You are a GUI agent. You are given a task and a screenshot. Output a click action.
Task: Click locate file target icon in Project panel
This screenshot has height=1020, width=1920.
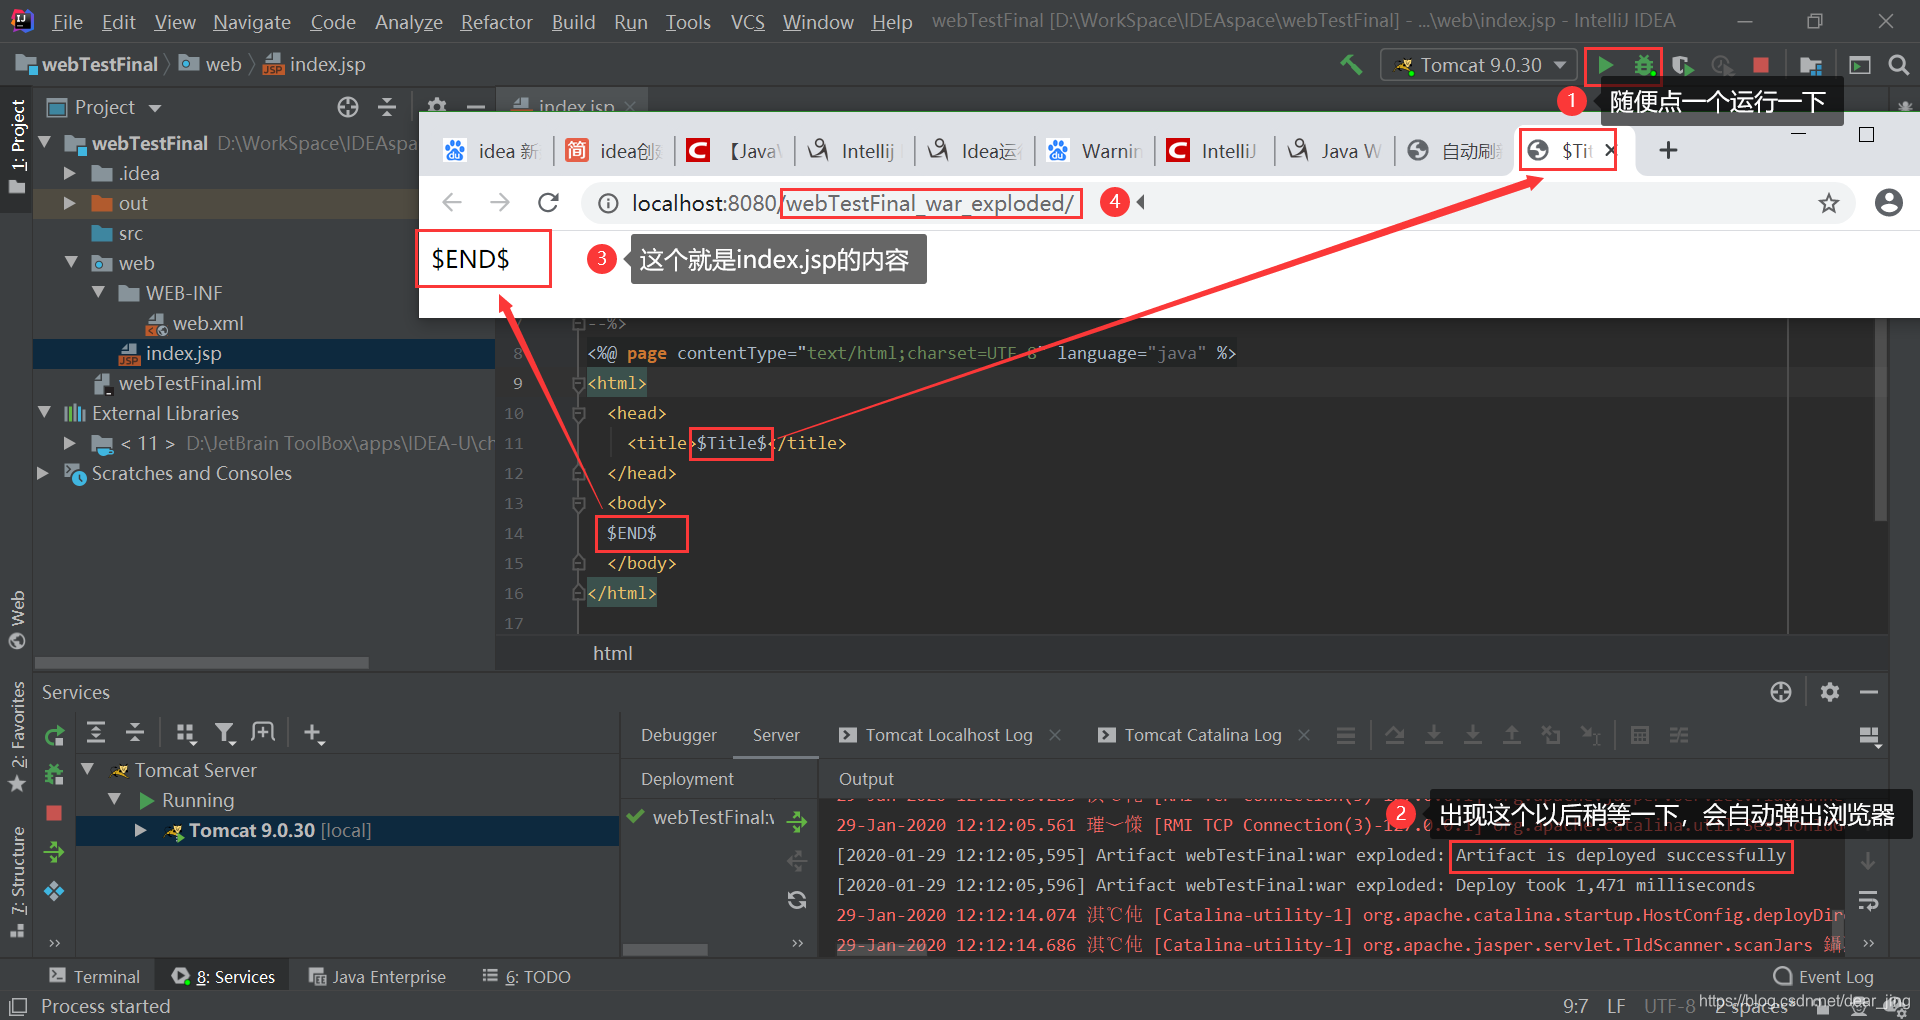click(x=348, y=107)
